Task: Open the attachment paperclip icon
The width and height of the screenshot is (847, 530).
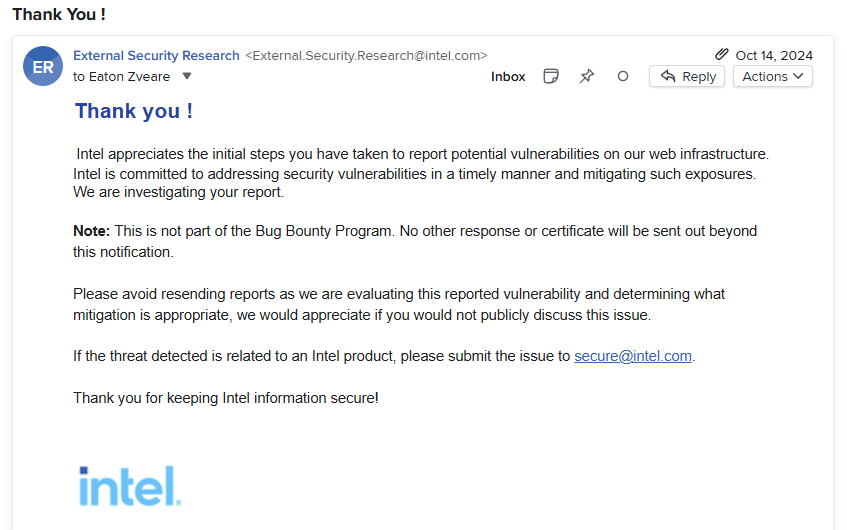Action: coord(721,55)
